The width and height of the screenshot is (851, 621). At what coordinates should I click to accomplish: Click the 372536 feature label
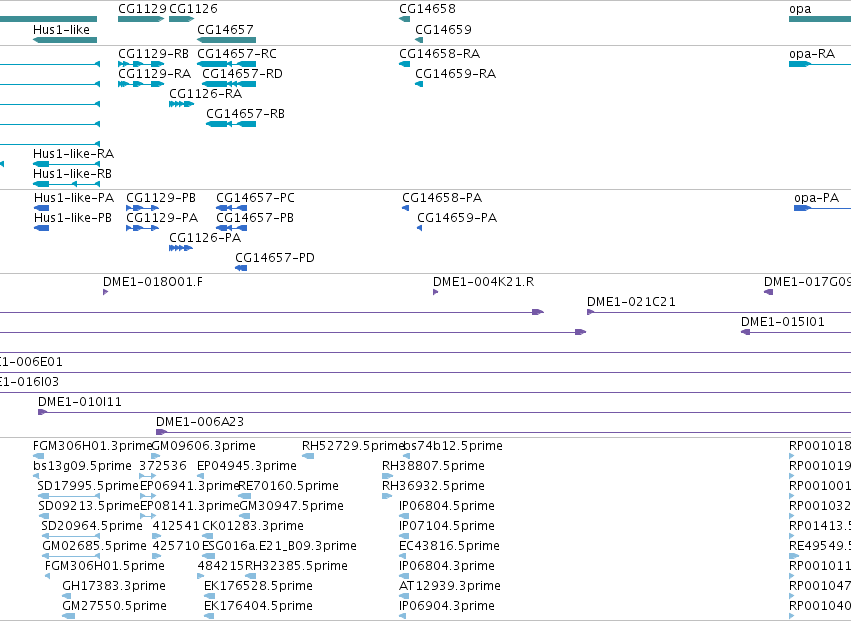point(163,466)
